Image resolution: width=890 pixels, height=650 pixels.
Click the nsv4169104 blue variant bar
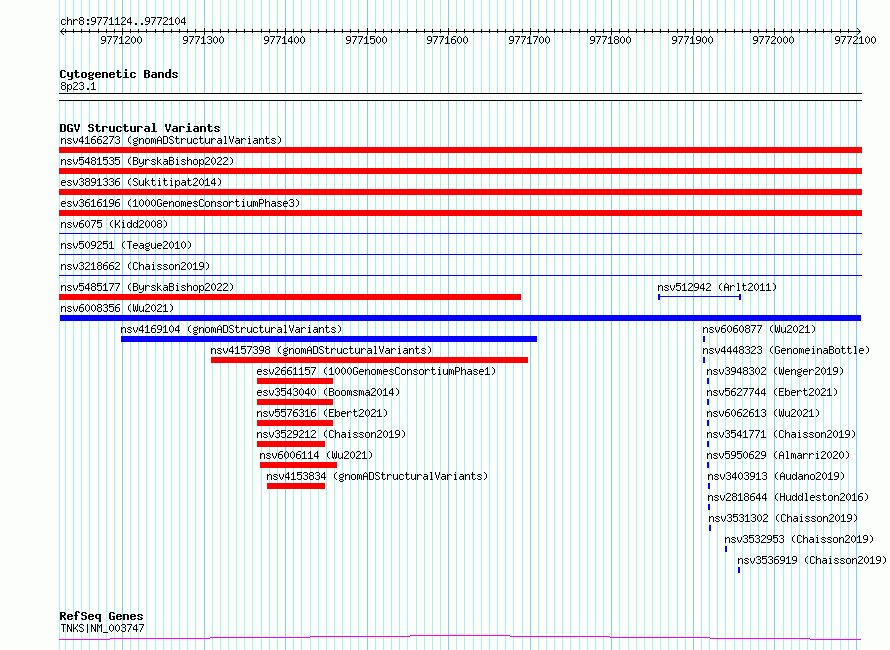coord(329,339)
